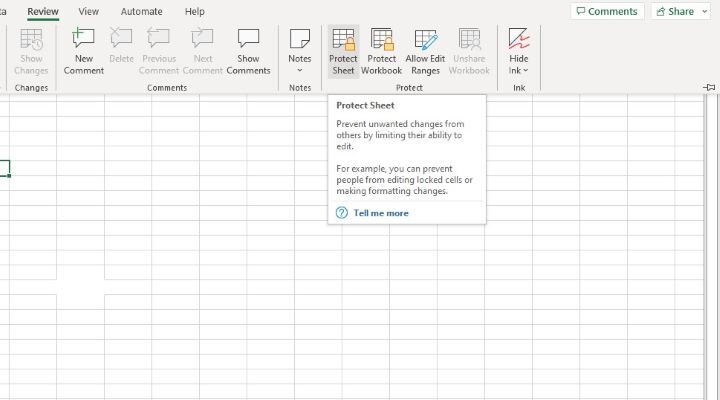The image size is (720, 400).
Task: Jump to the Next Comment
Action: [203, 40]
